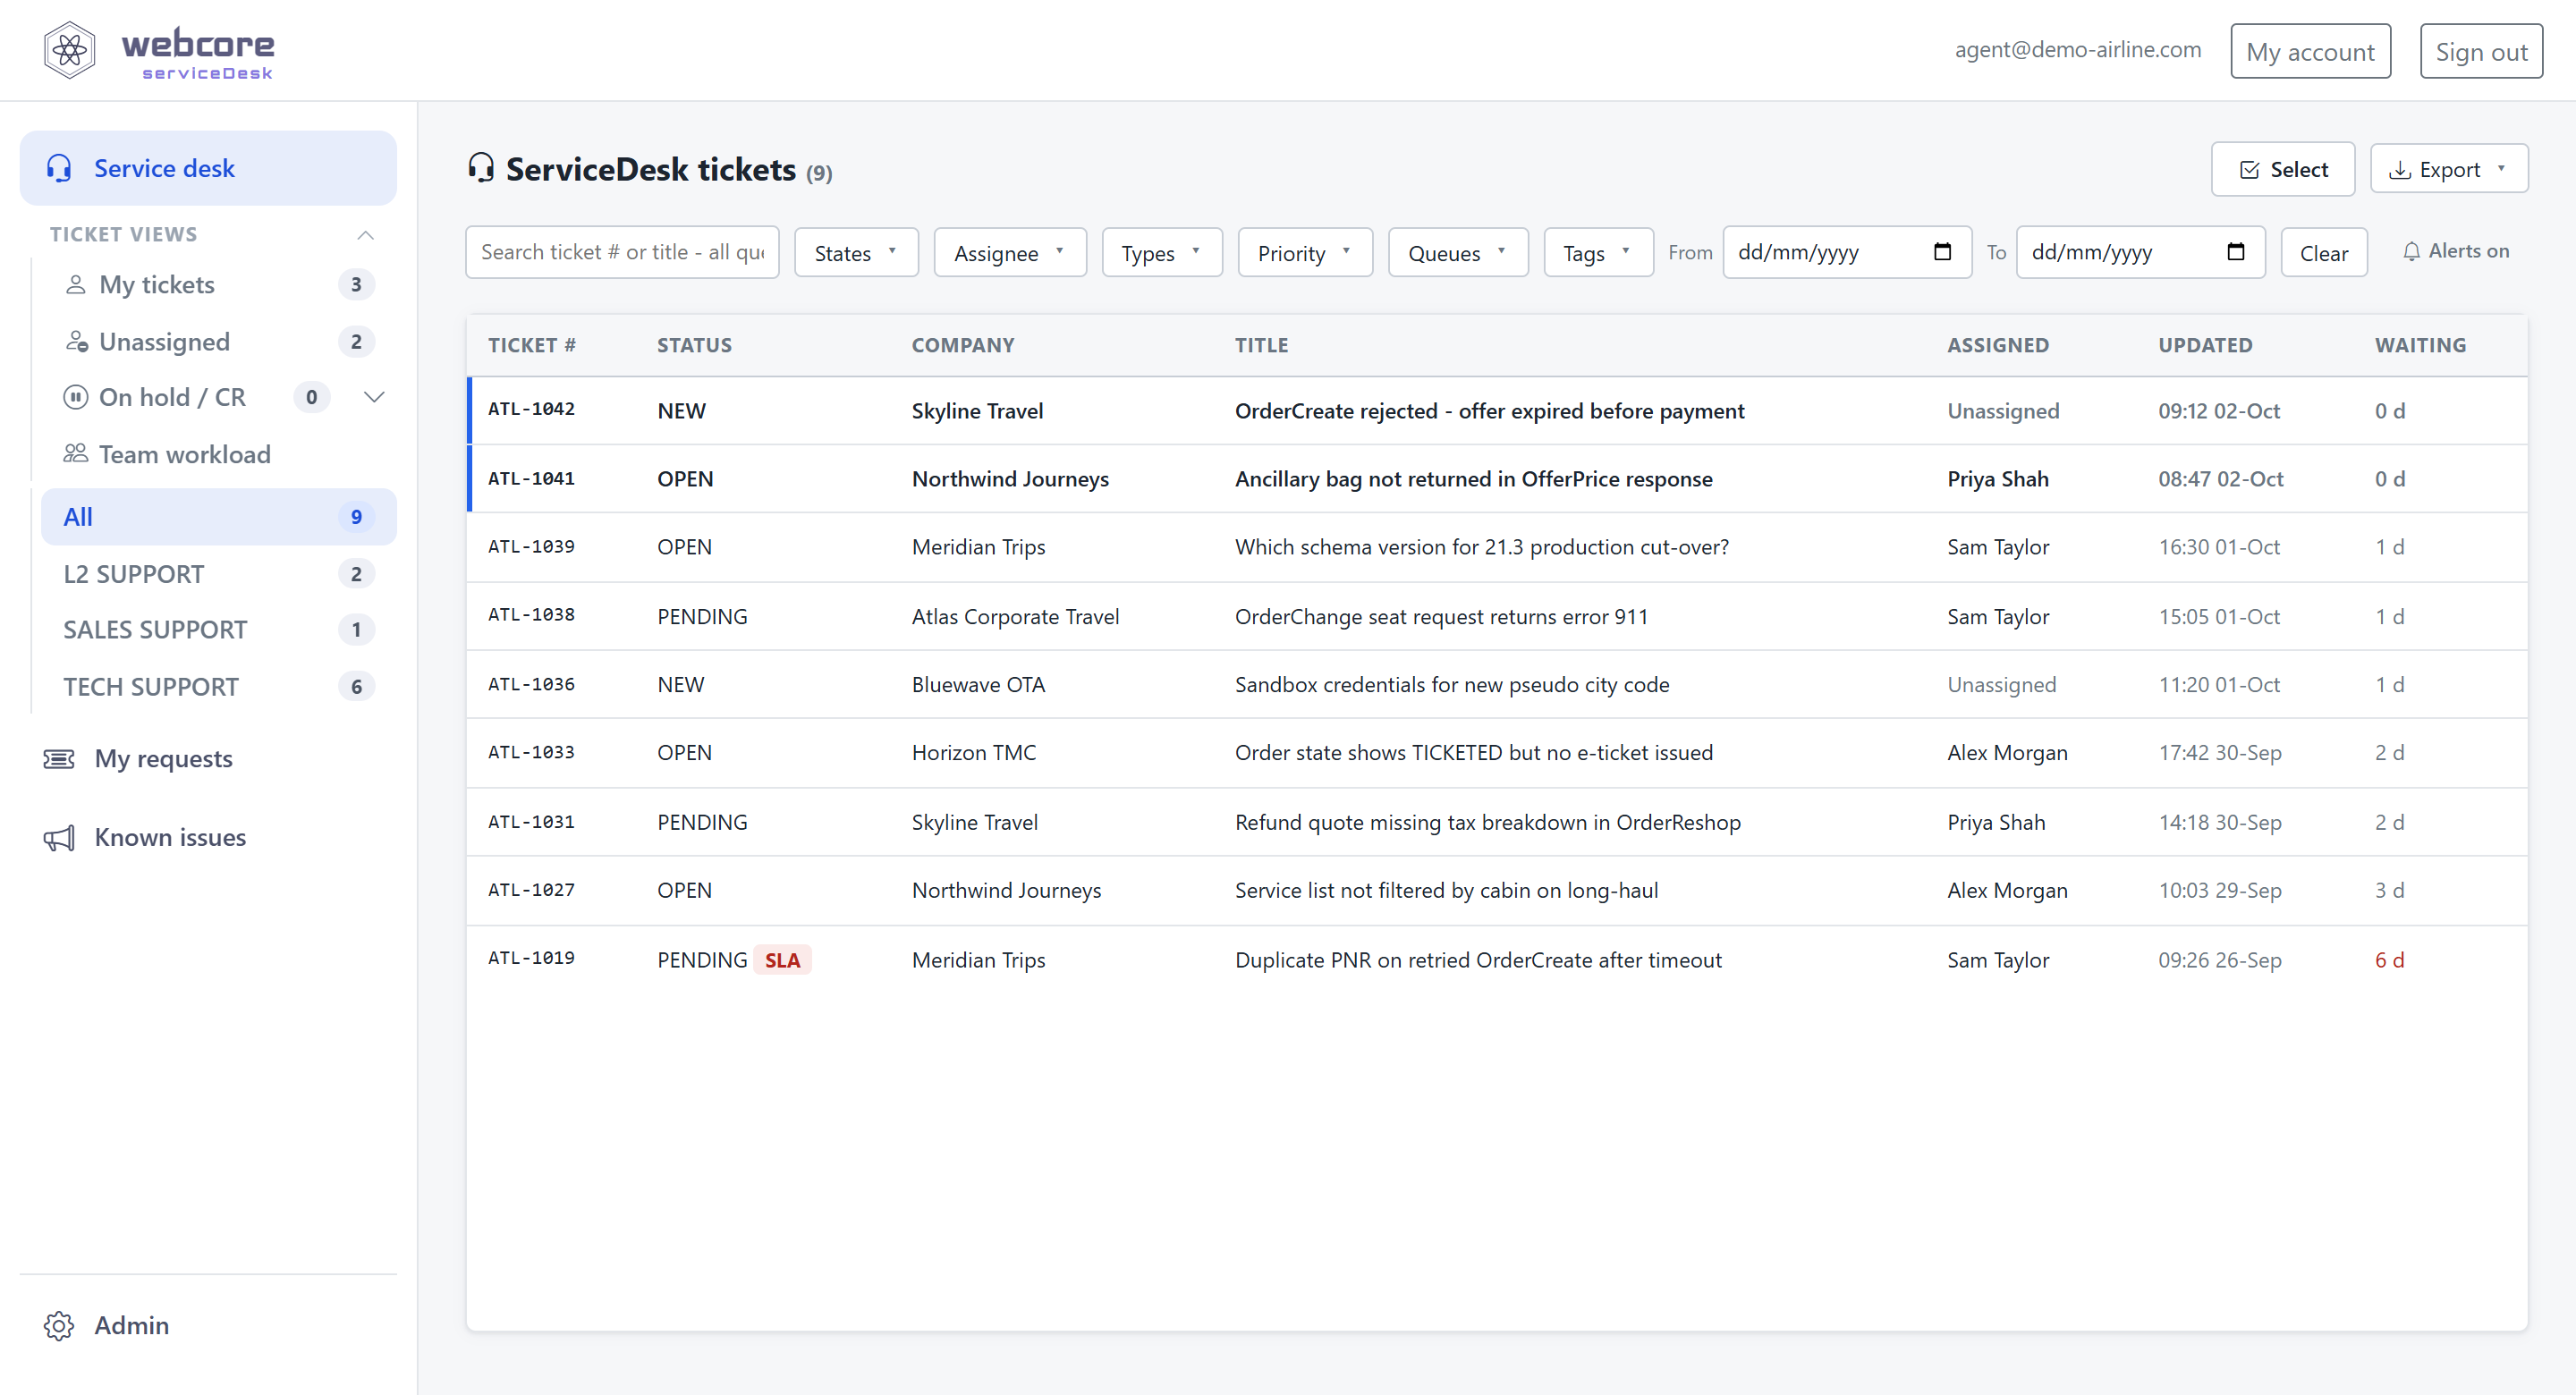Open ticket ATL-1033

(1497, 753)
